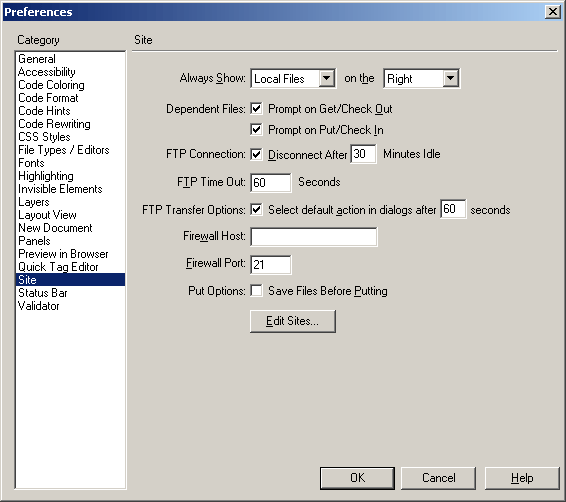Viewport: 566px width, 502px height.
Task: Cancel the Preferences dialog
Action: [x=439, y=478]
